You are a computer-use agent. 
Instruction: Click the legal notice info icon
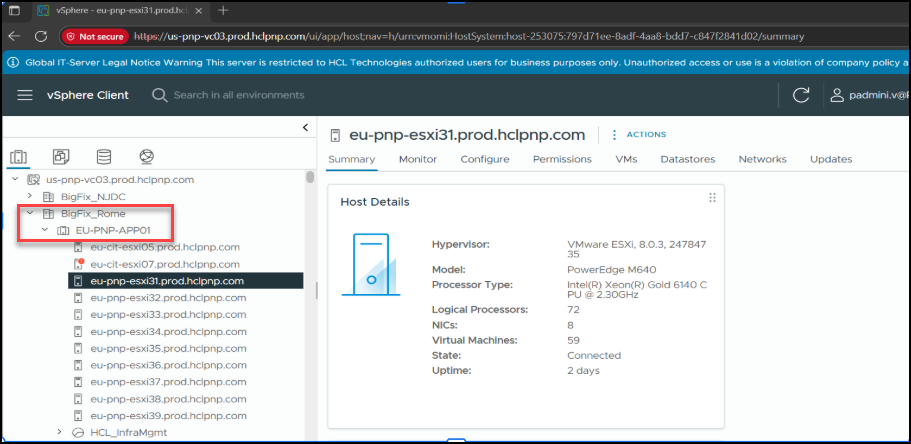pos(13,62)
